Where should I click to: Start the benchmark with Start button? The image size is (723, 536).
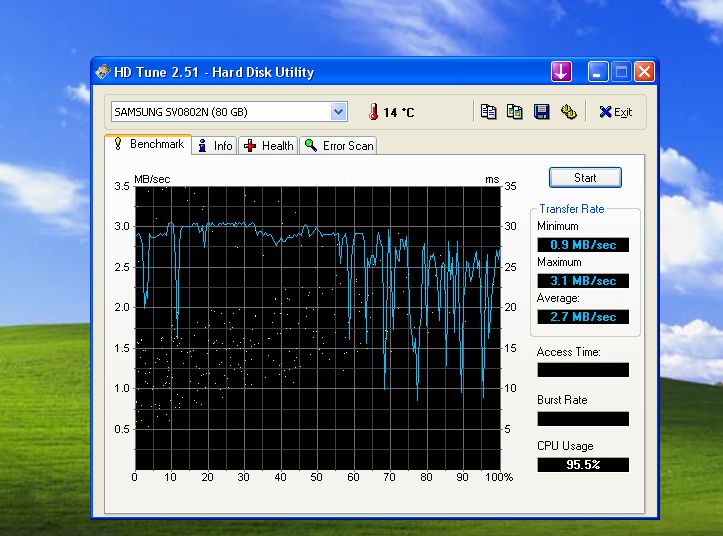click(585, 178)
